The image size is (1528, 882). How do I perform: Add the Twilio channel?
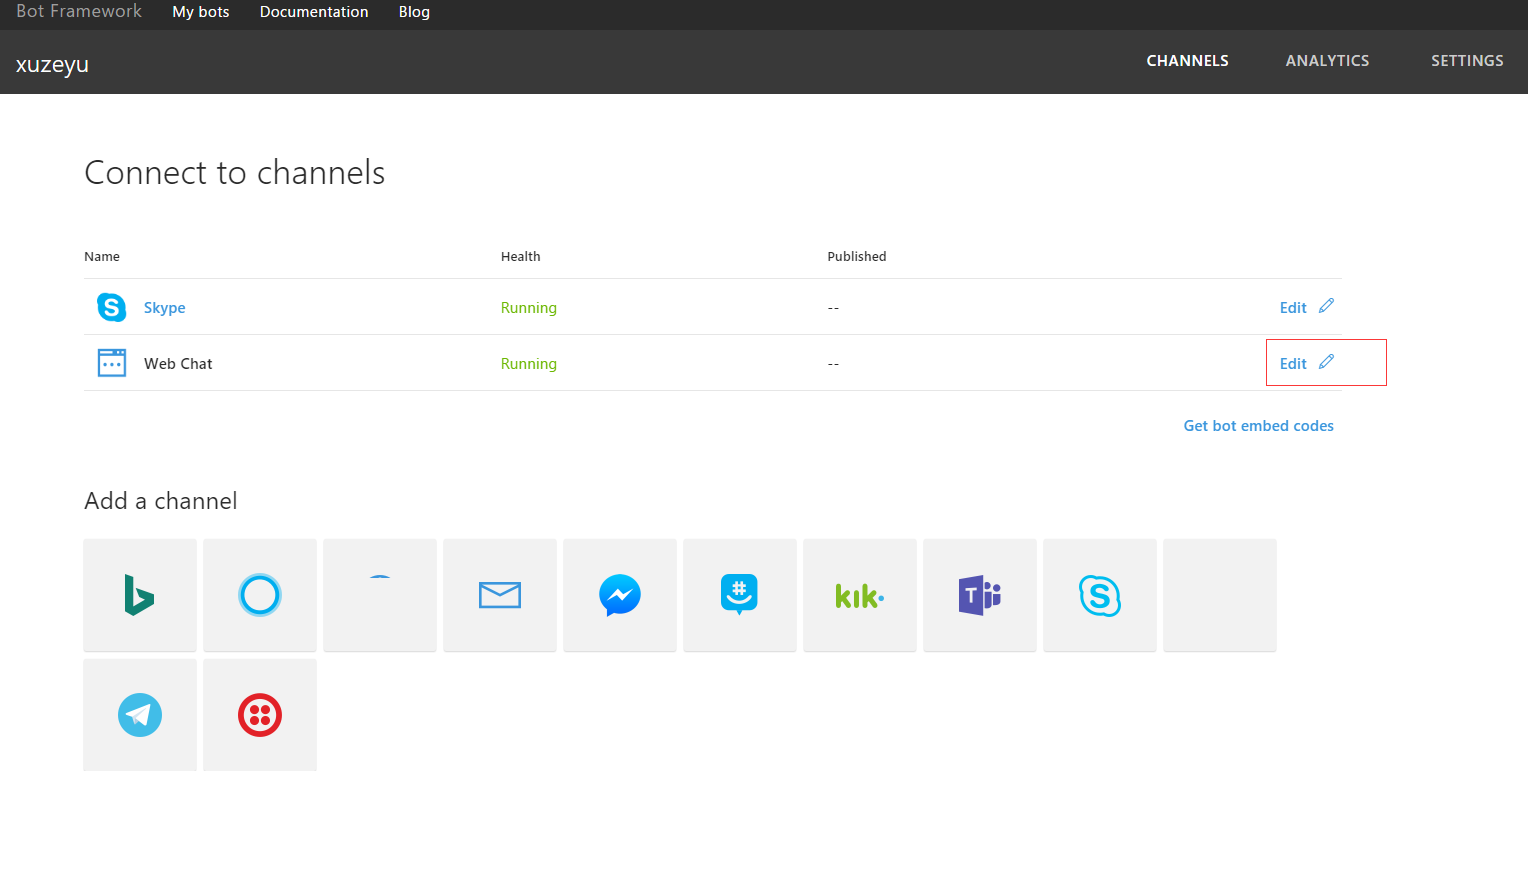[260, 715]
